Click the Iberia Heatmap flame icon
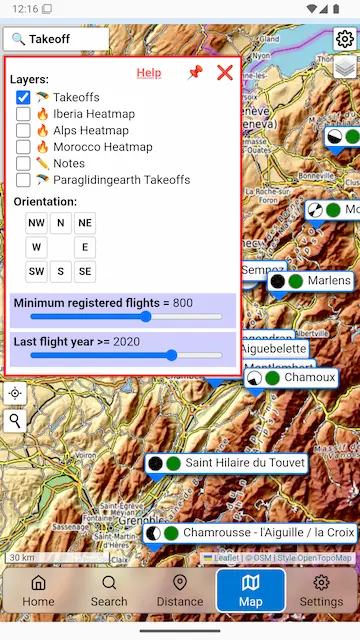This screenshot has height=640, width=360. click(x=42, y=114)
